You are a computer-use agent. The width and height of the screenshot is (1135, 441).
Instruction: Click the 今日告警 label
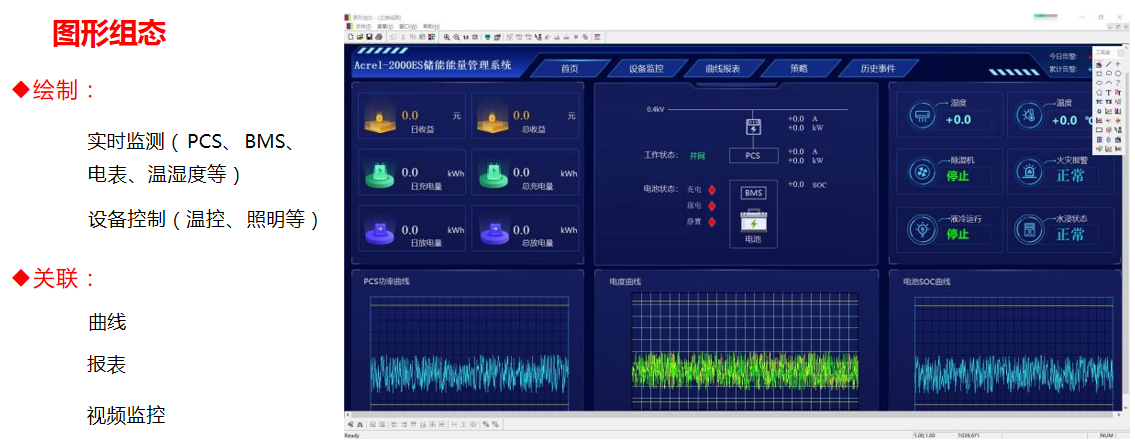coord(1063,56)
